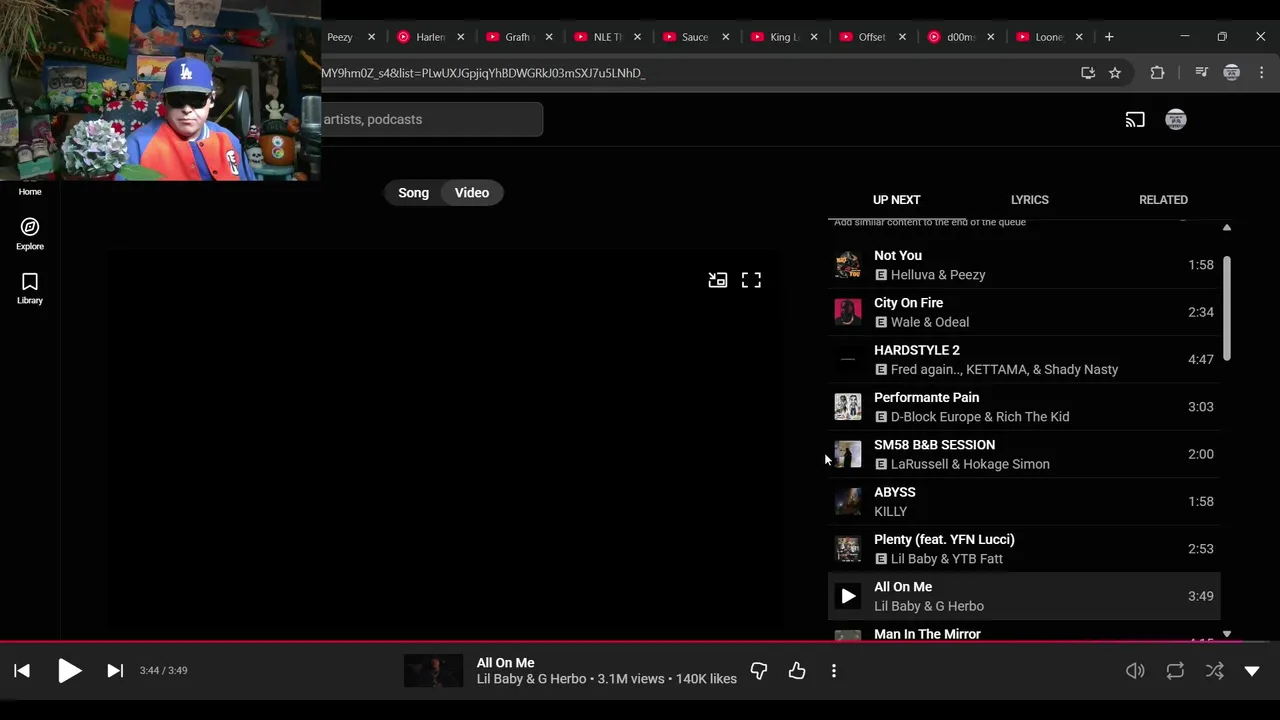Open the browser extensions puzzle icon

coord(1157,73)
